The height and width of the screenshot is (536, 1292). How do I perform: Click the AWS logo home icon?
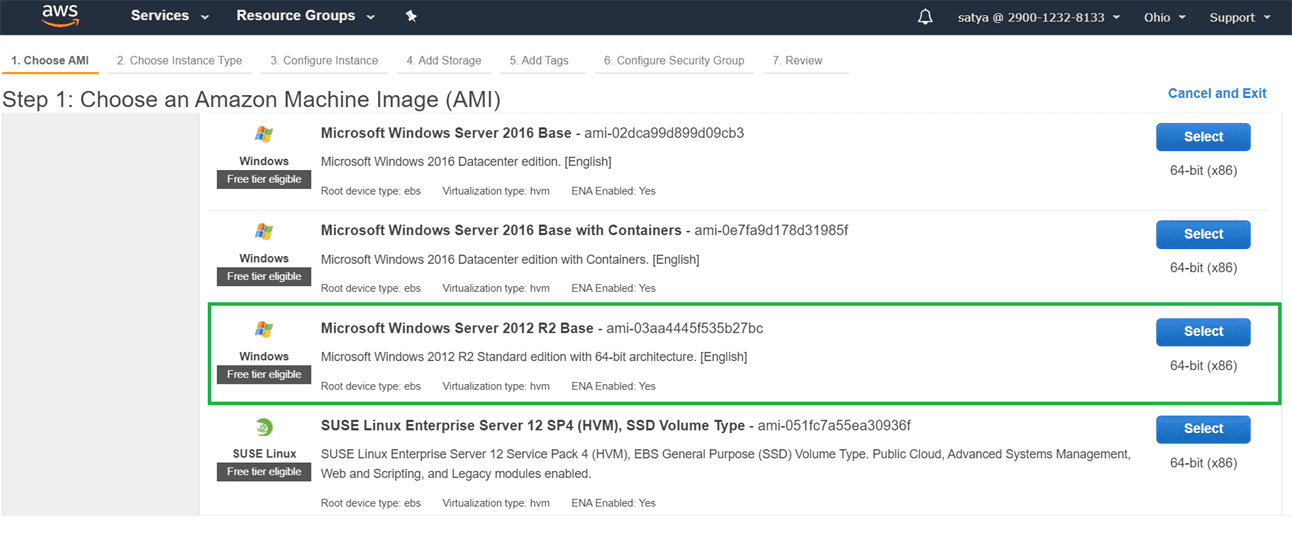point(60,16)
